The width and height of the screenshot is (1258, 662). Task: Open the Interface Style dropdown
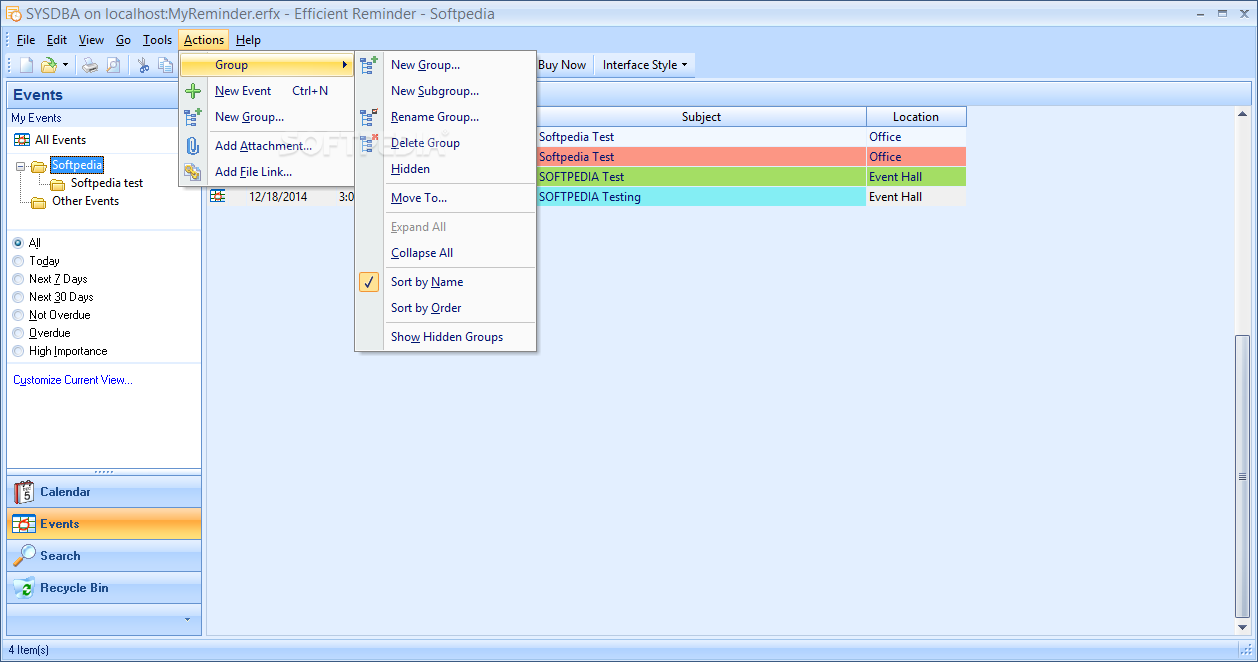click(x=645, y=65)
